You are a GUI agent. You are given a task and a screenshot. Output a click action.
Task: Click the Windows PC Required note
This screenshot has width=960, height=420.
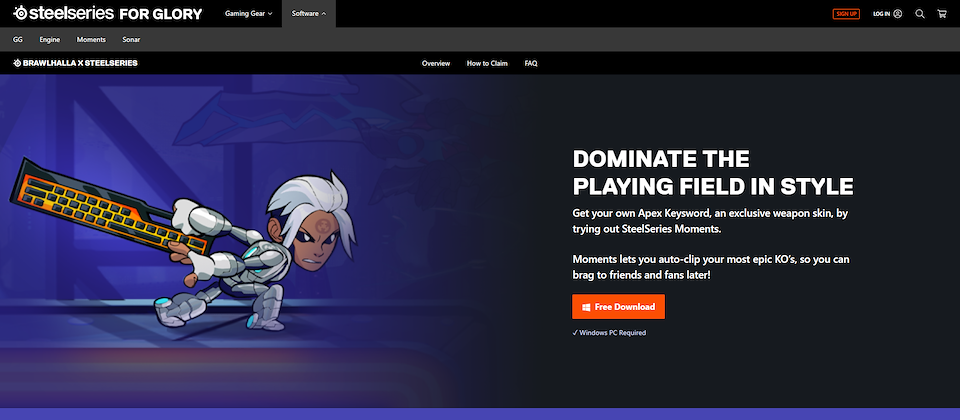pyautogui.click(x=608, y=333)
